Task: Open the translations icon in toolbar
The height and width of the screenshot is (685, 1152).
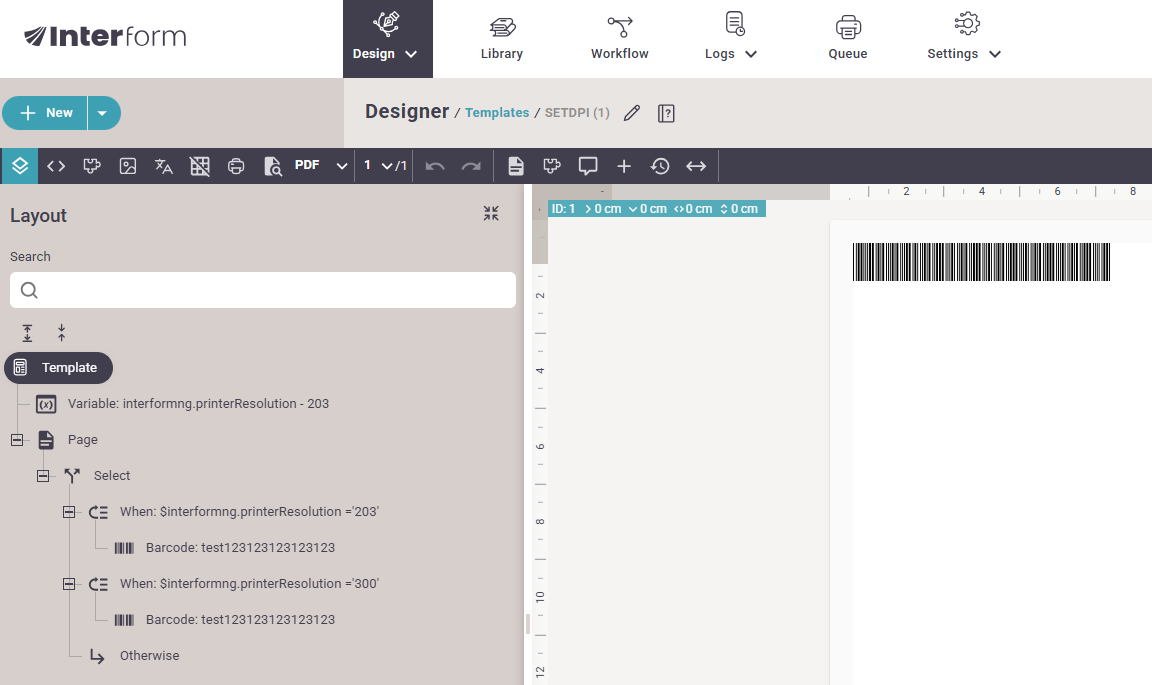Action: point(164,166)
